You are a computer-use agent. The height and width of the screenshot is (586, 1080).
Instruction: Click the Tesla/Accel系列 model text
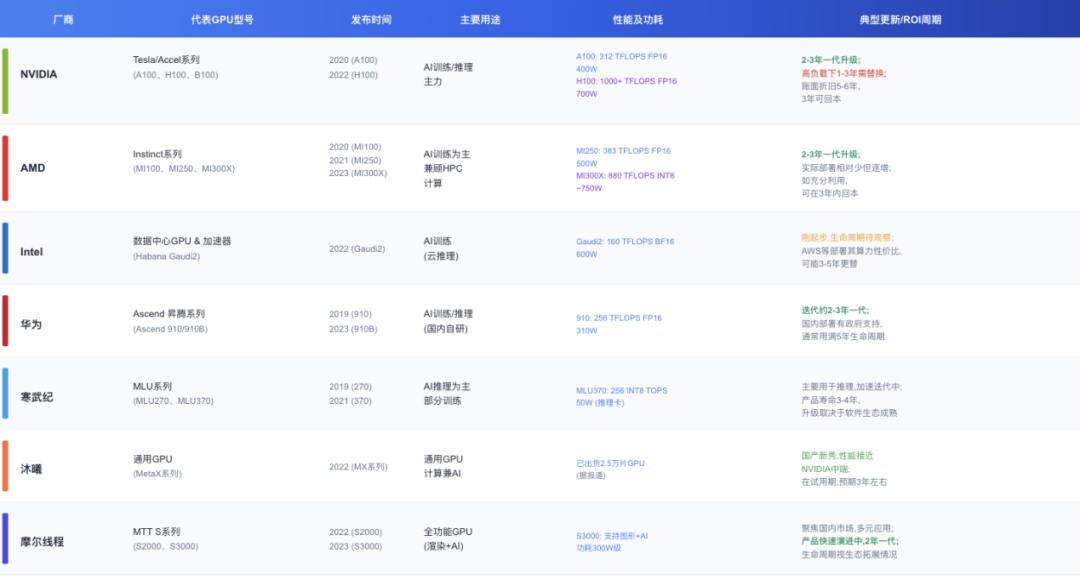coord(166,60)
